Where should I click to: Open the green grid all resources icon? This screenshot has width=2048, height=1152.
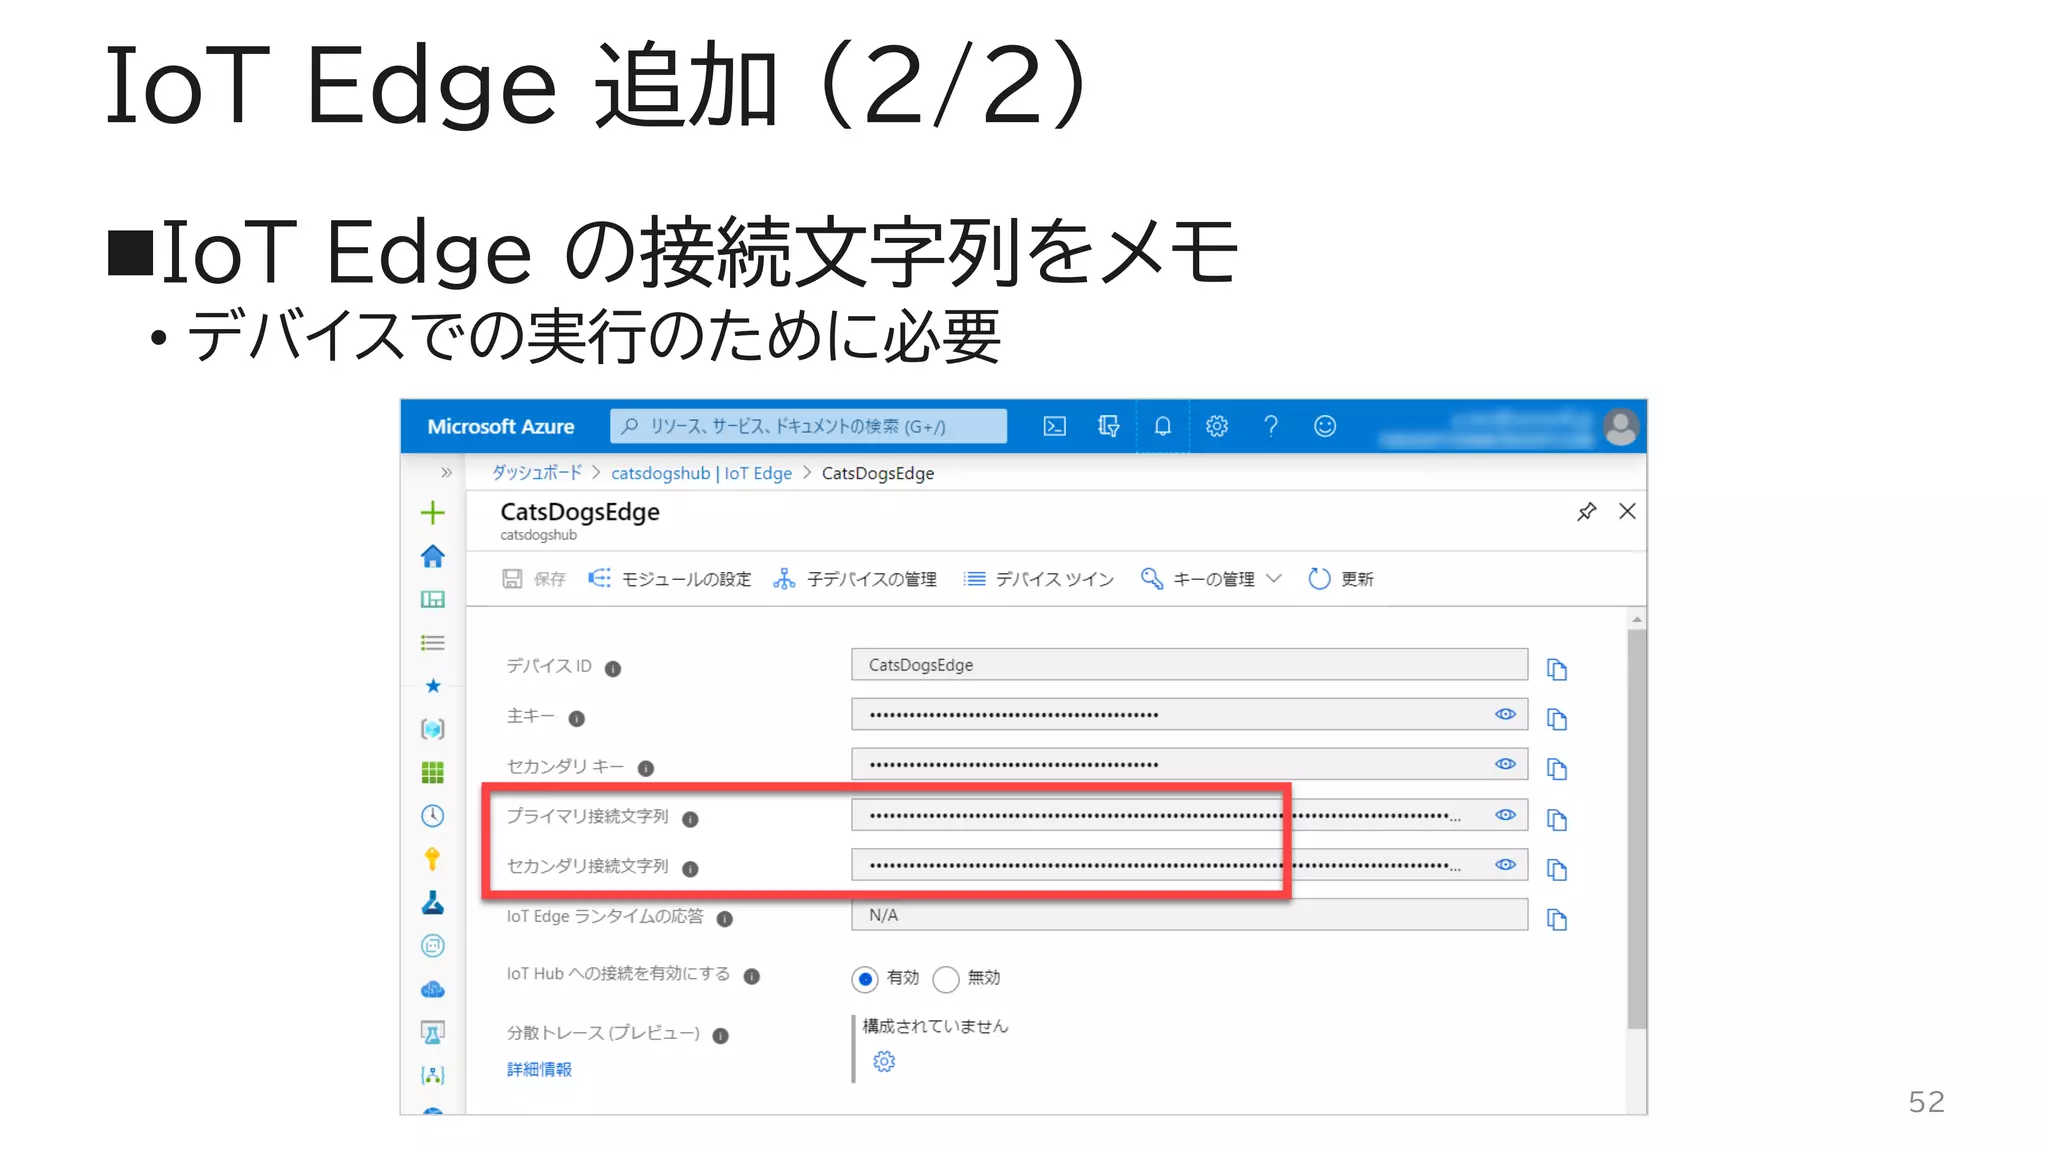coord(433,772)
